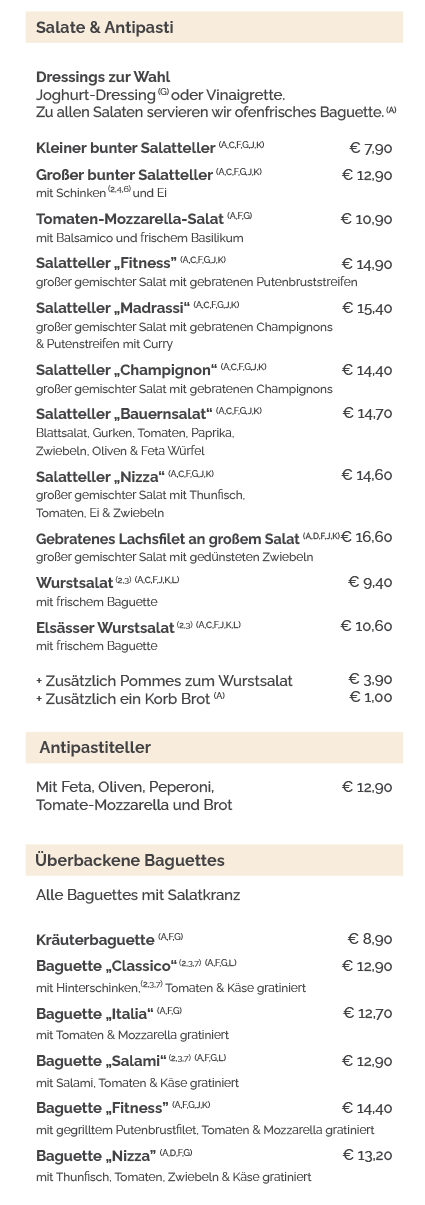Select Kleiner bunter Salatteller item
The height and width of the screenshot is (1205, 425).
[125, 148]
